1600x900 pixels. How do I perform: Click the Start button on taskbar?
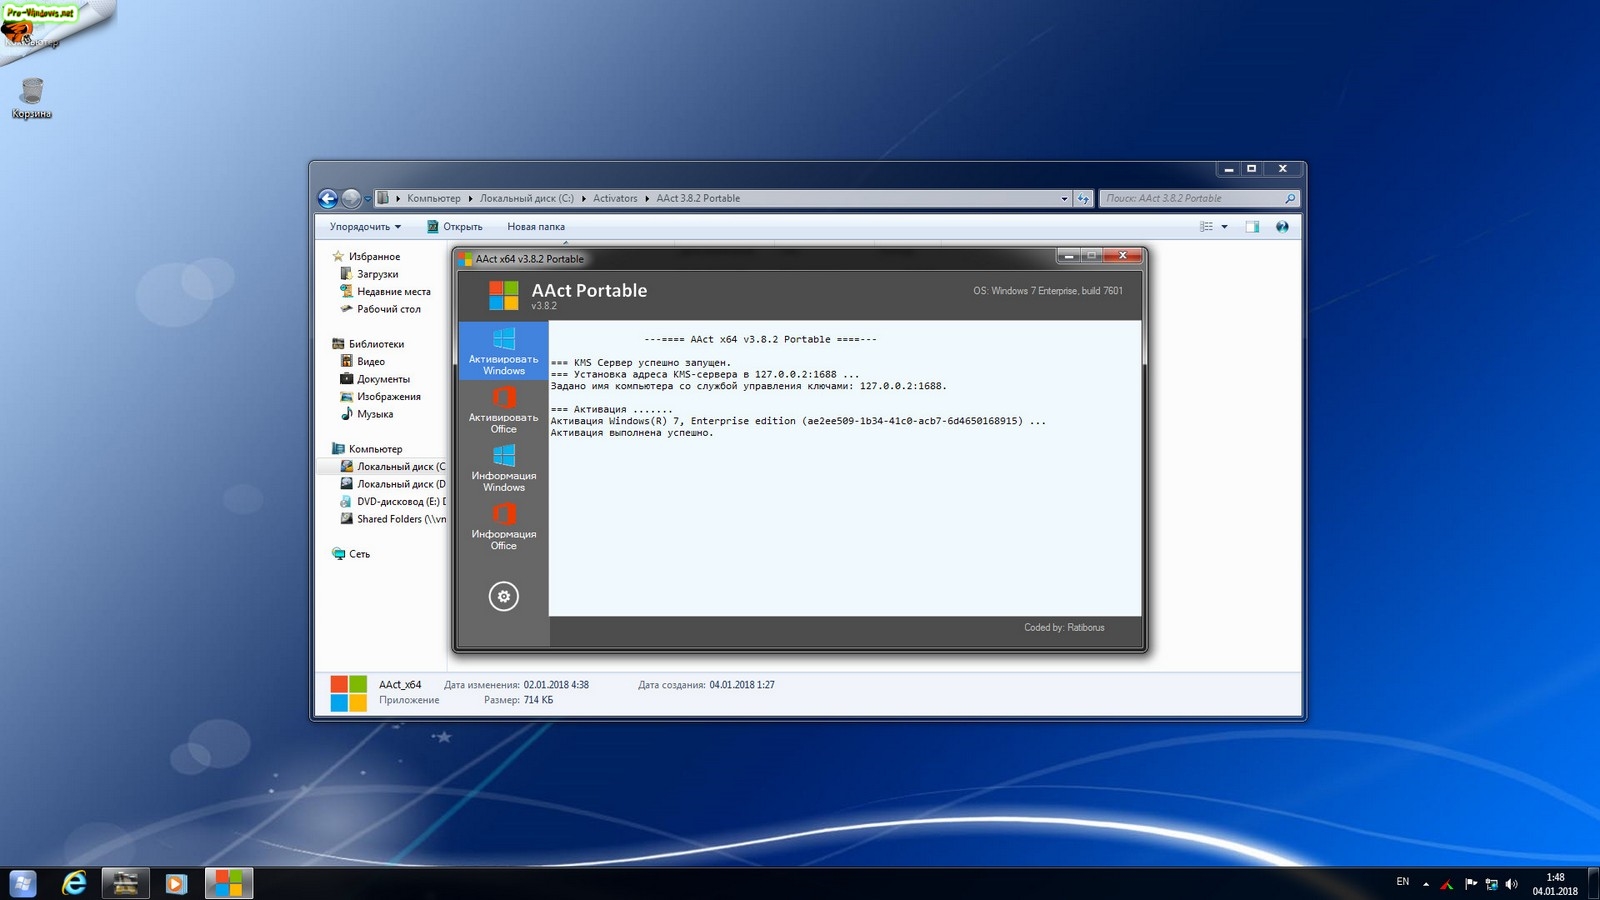click(x=23, y=883)
